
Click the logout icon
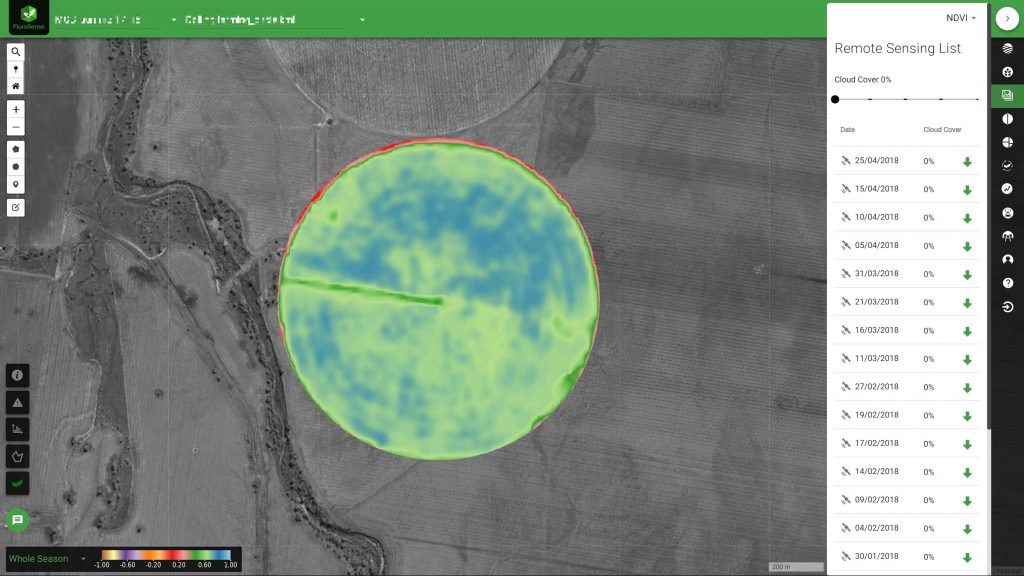tap(1008, 307)
